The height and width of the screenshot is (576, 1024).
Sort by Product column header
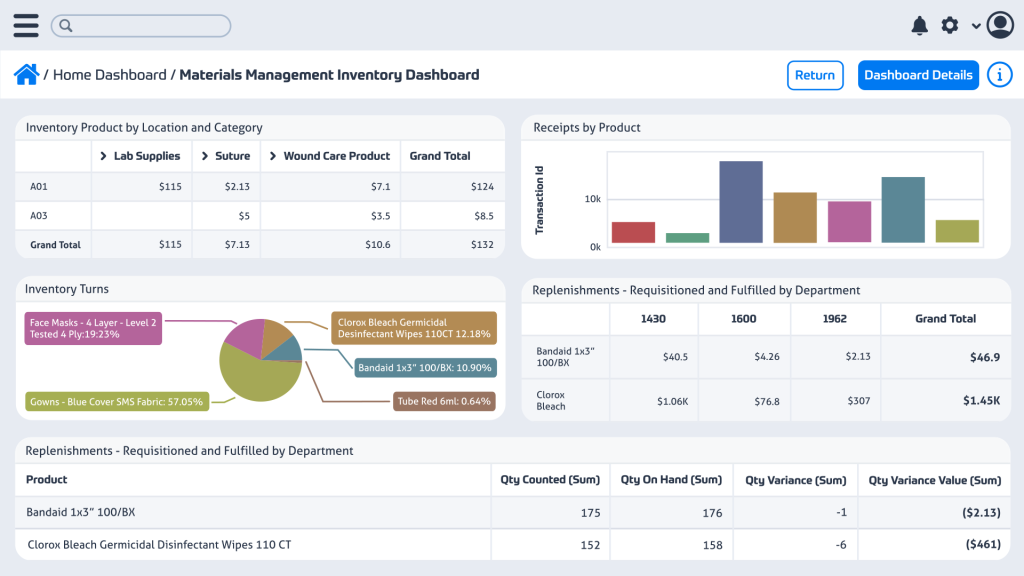click(46, 479)
